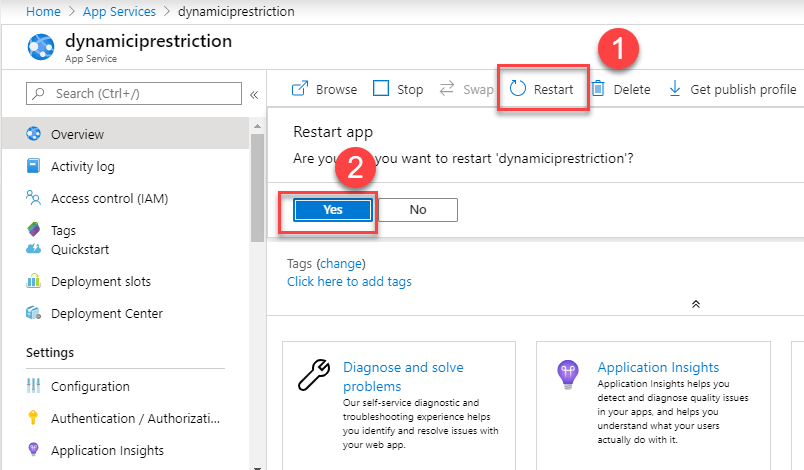Click the Delete trash icon

598,89
